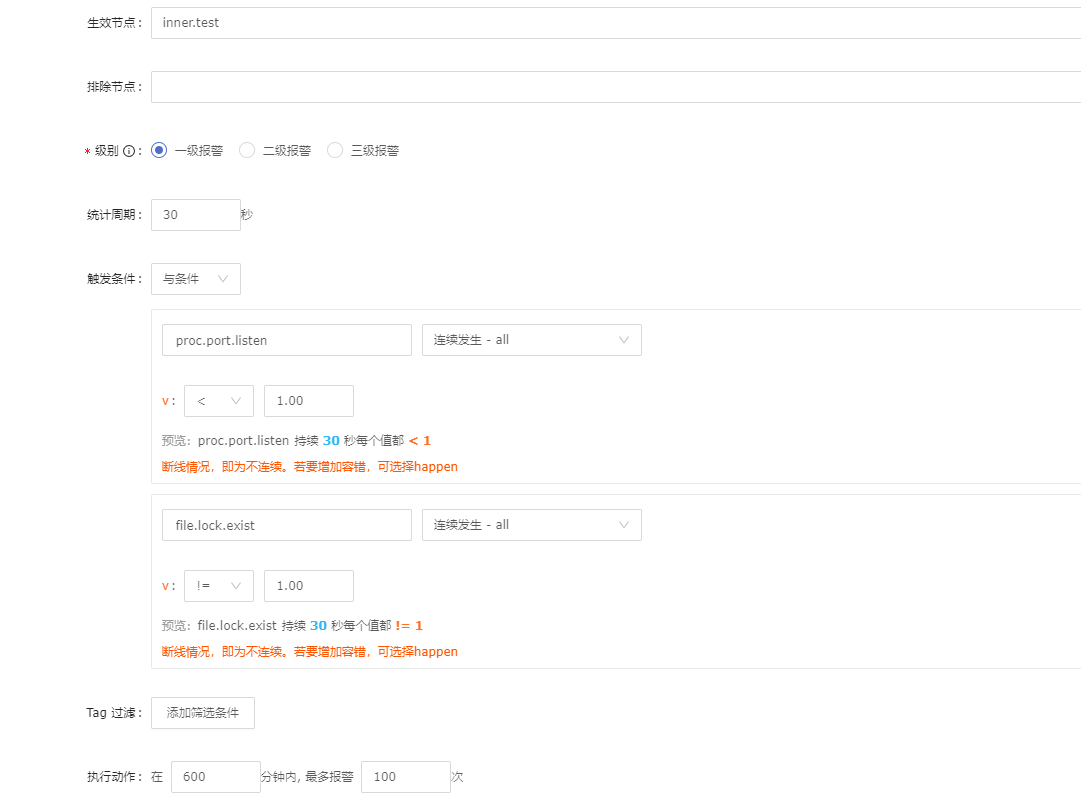Click the 600 minutes input field
This screenshot has width=1081, height=808.
pos(216,777)
